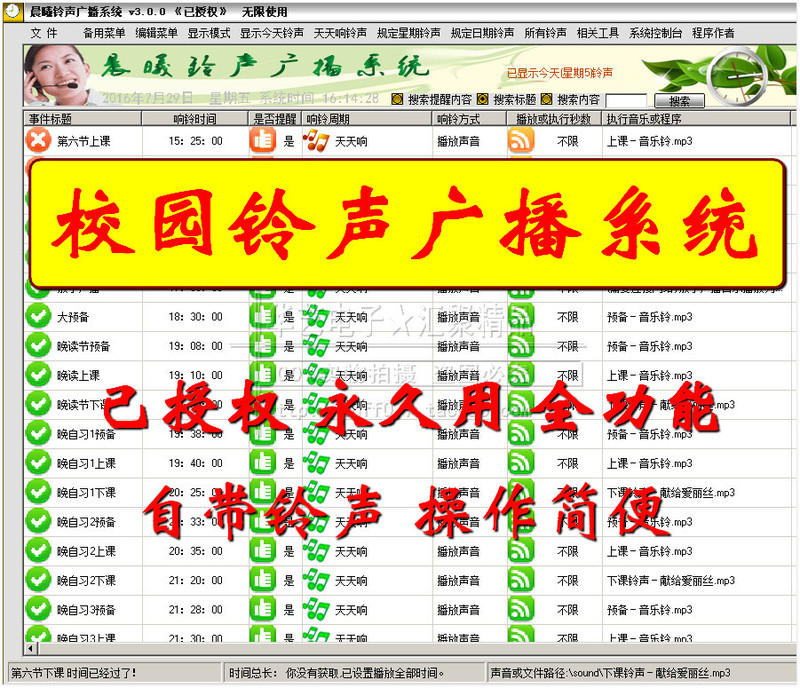The width and height of the screenshot is (800, 688).
Task: Open the 备用菜单 menu
Action: 104,33
